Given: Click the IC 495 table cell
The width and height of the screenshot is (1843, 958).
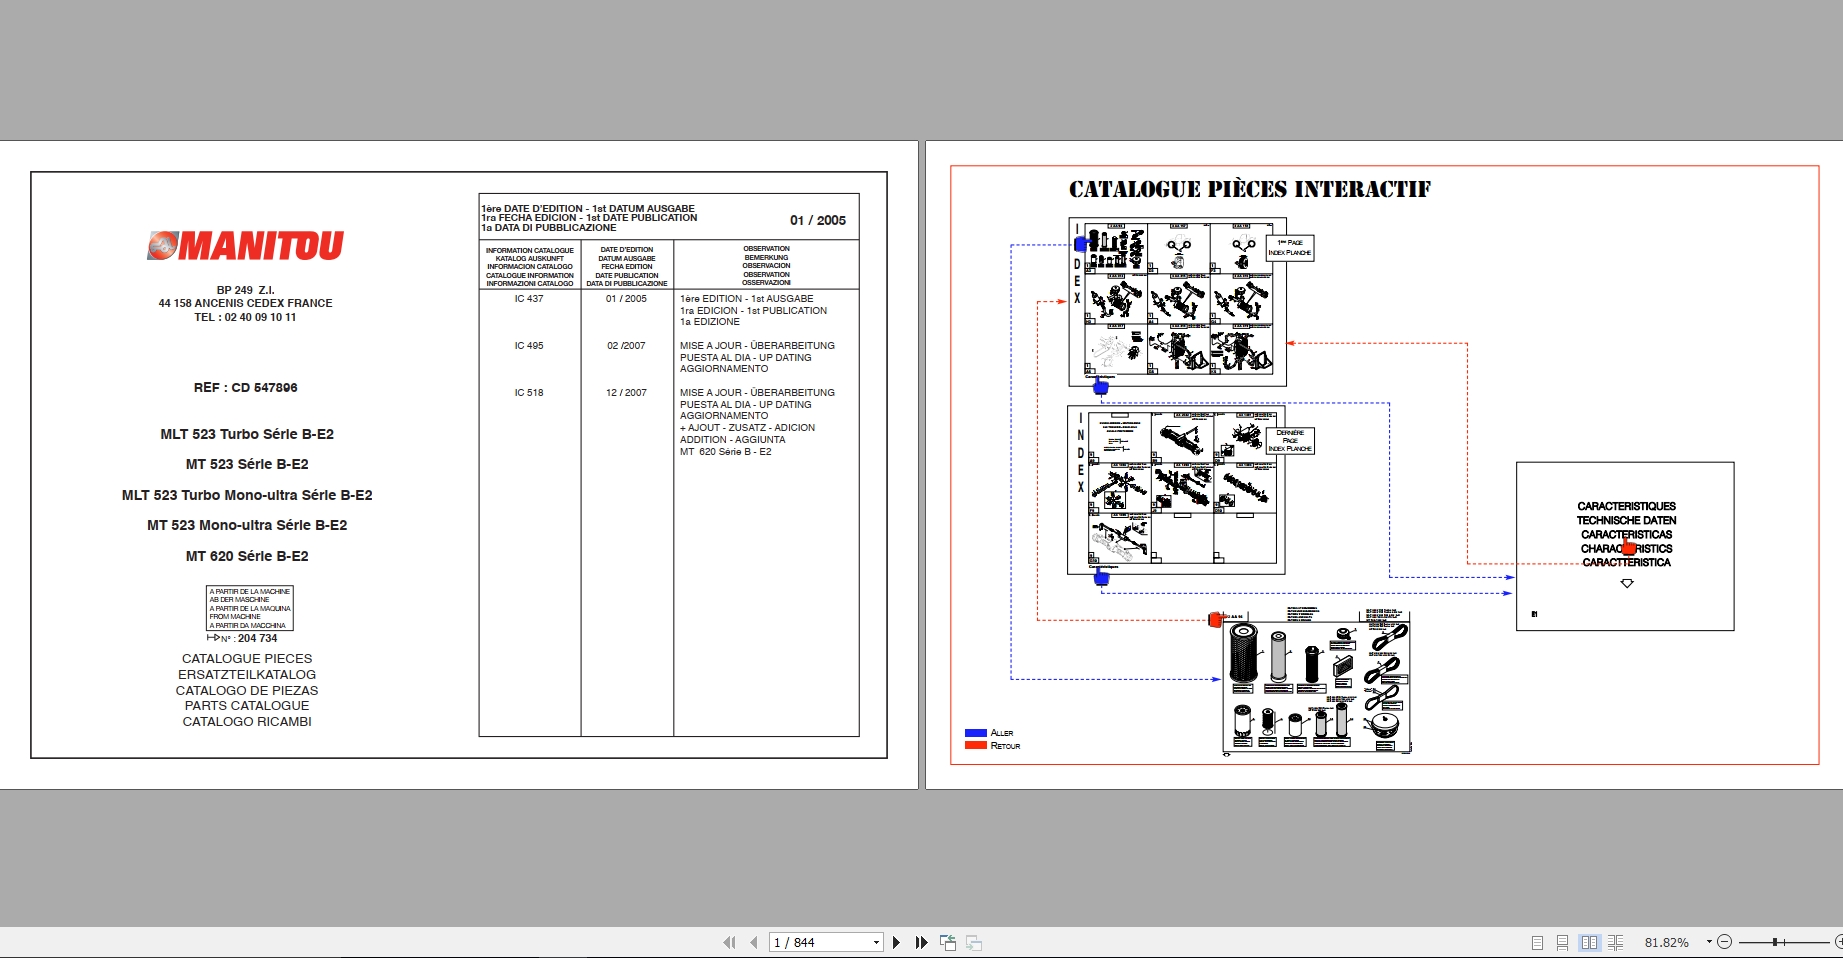Looking at the screenshot, I should coord(529,346).
